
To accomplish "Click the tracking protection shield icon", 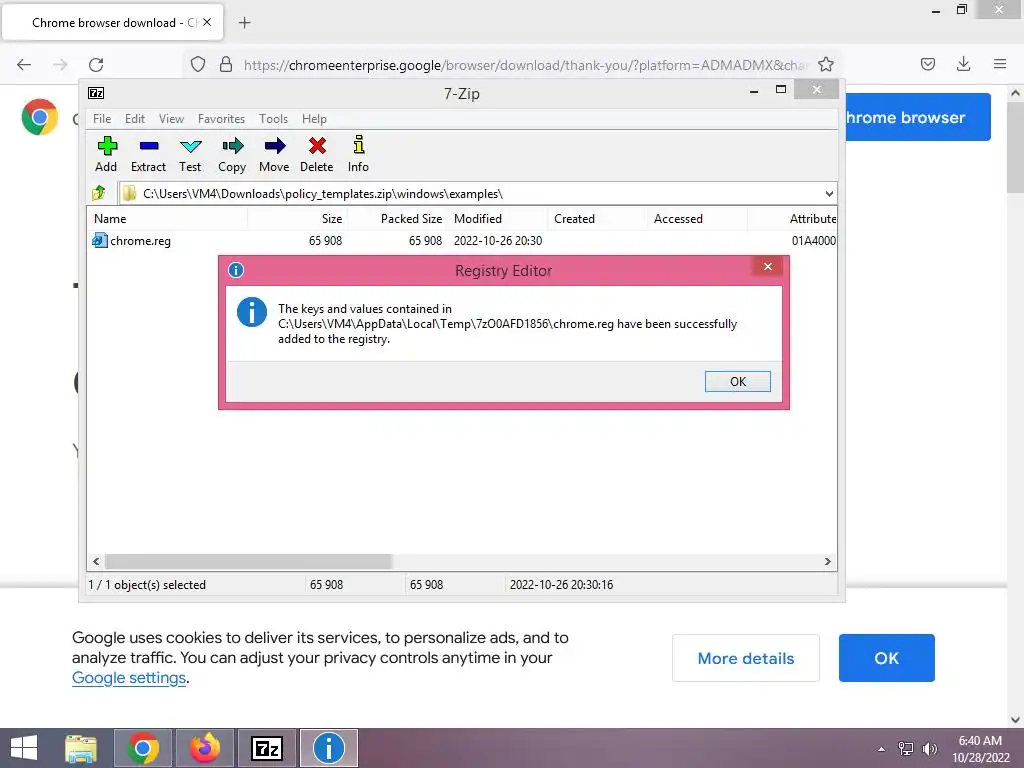I will tap(198, 64).
